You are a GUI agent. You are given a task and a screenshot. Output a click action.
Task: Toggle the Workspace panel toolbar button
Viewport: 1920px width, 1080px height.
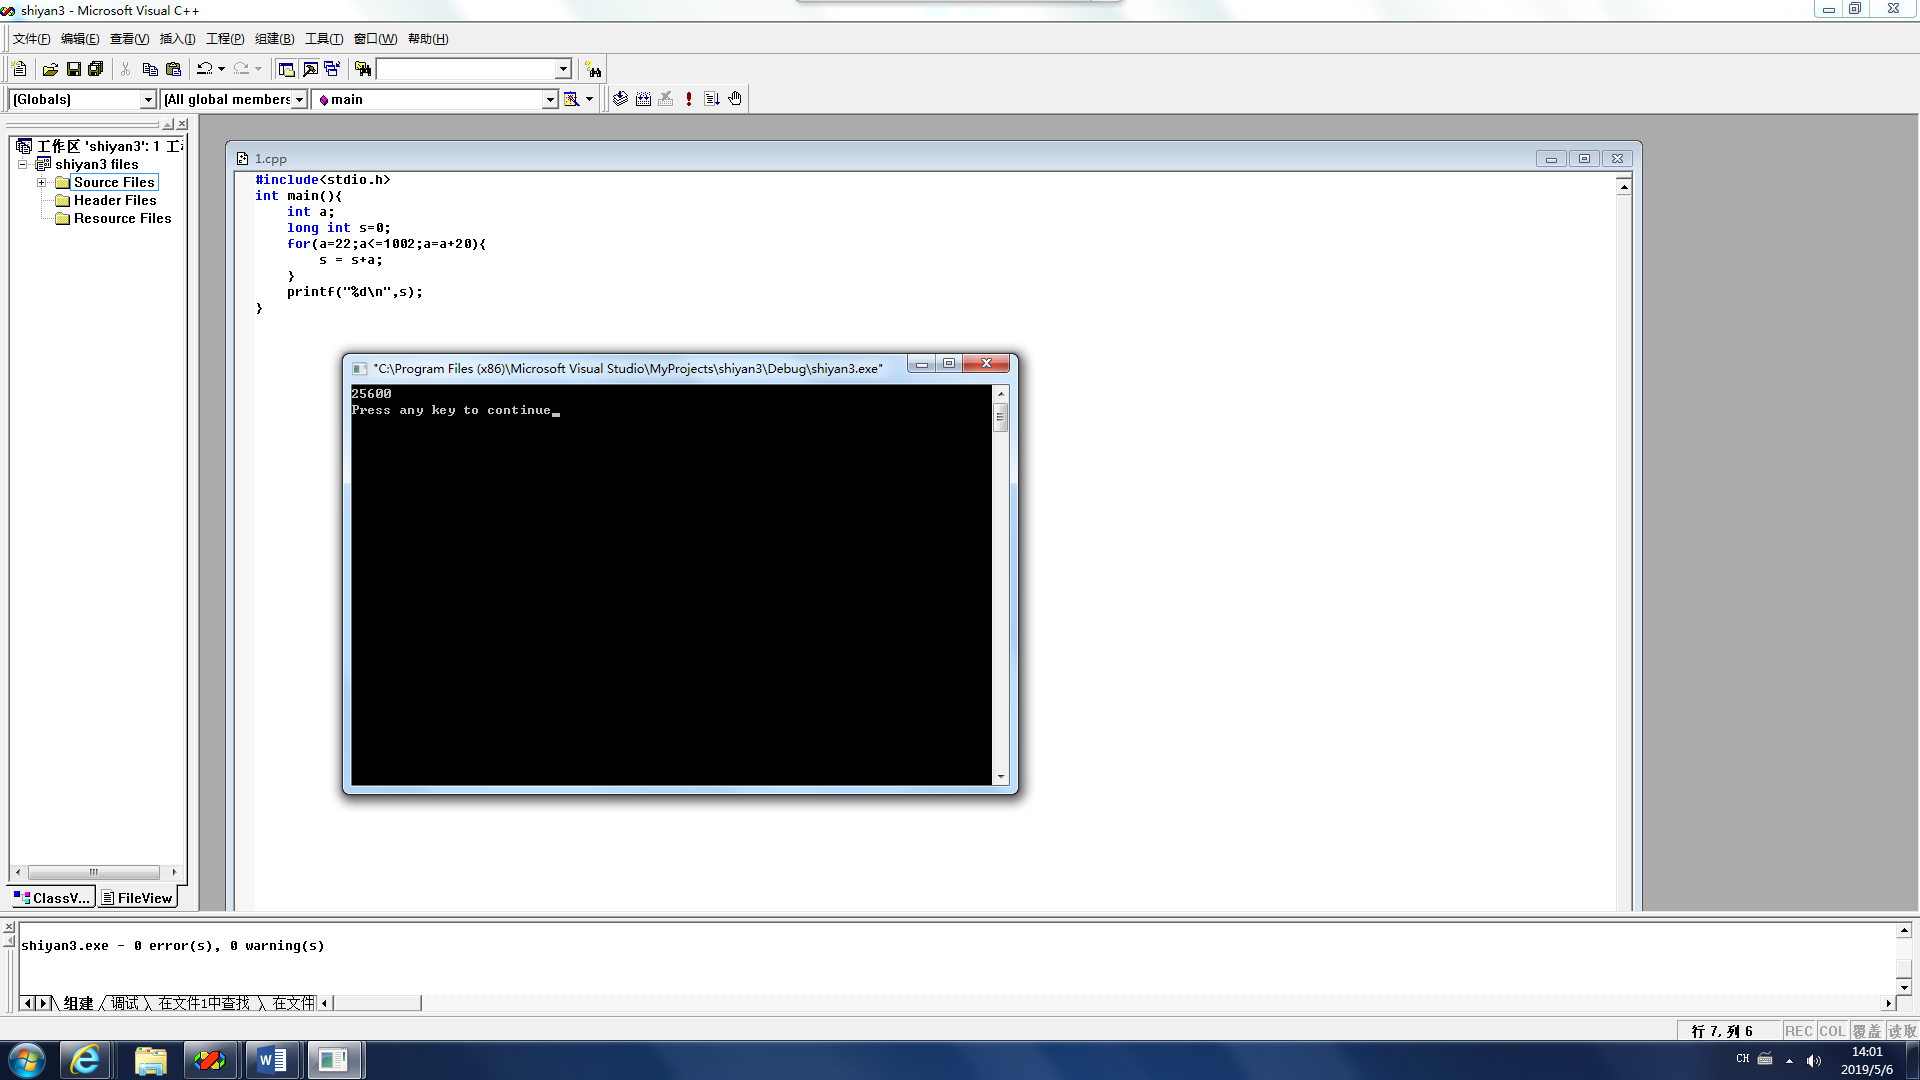coord(286,69)
